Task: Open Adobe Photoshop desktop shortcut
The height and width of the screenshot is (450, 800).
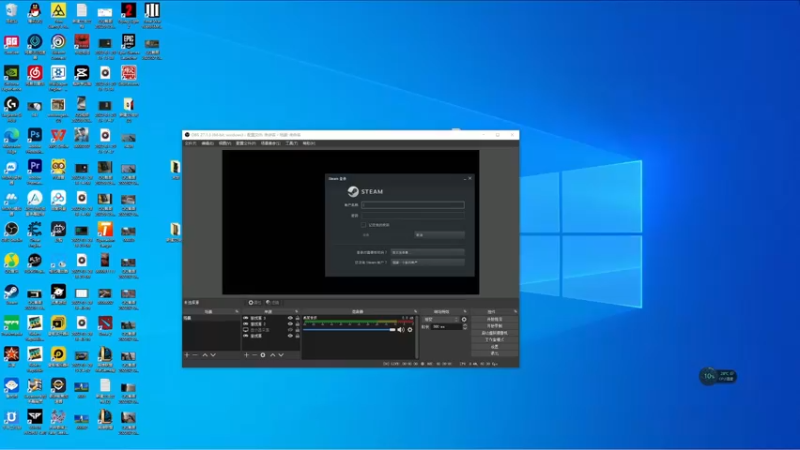Action: click(35, 140)
